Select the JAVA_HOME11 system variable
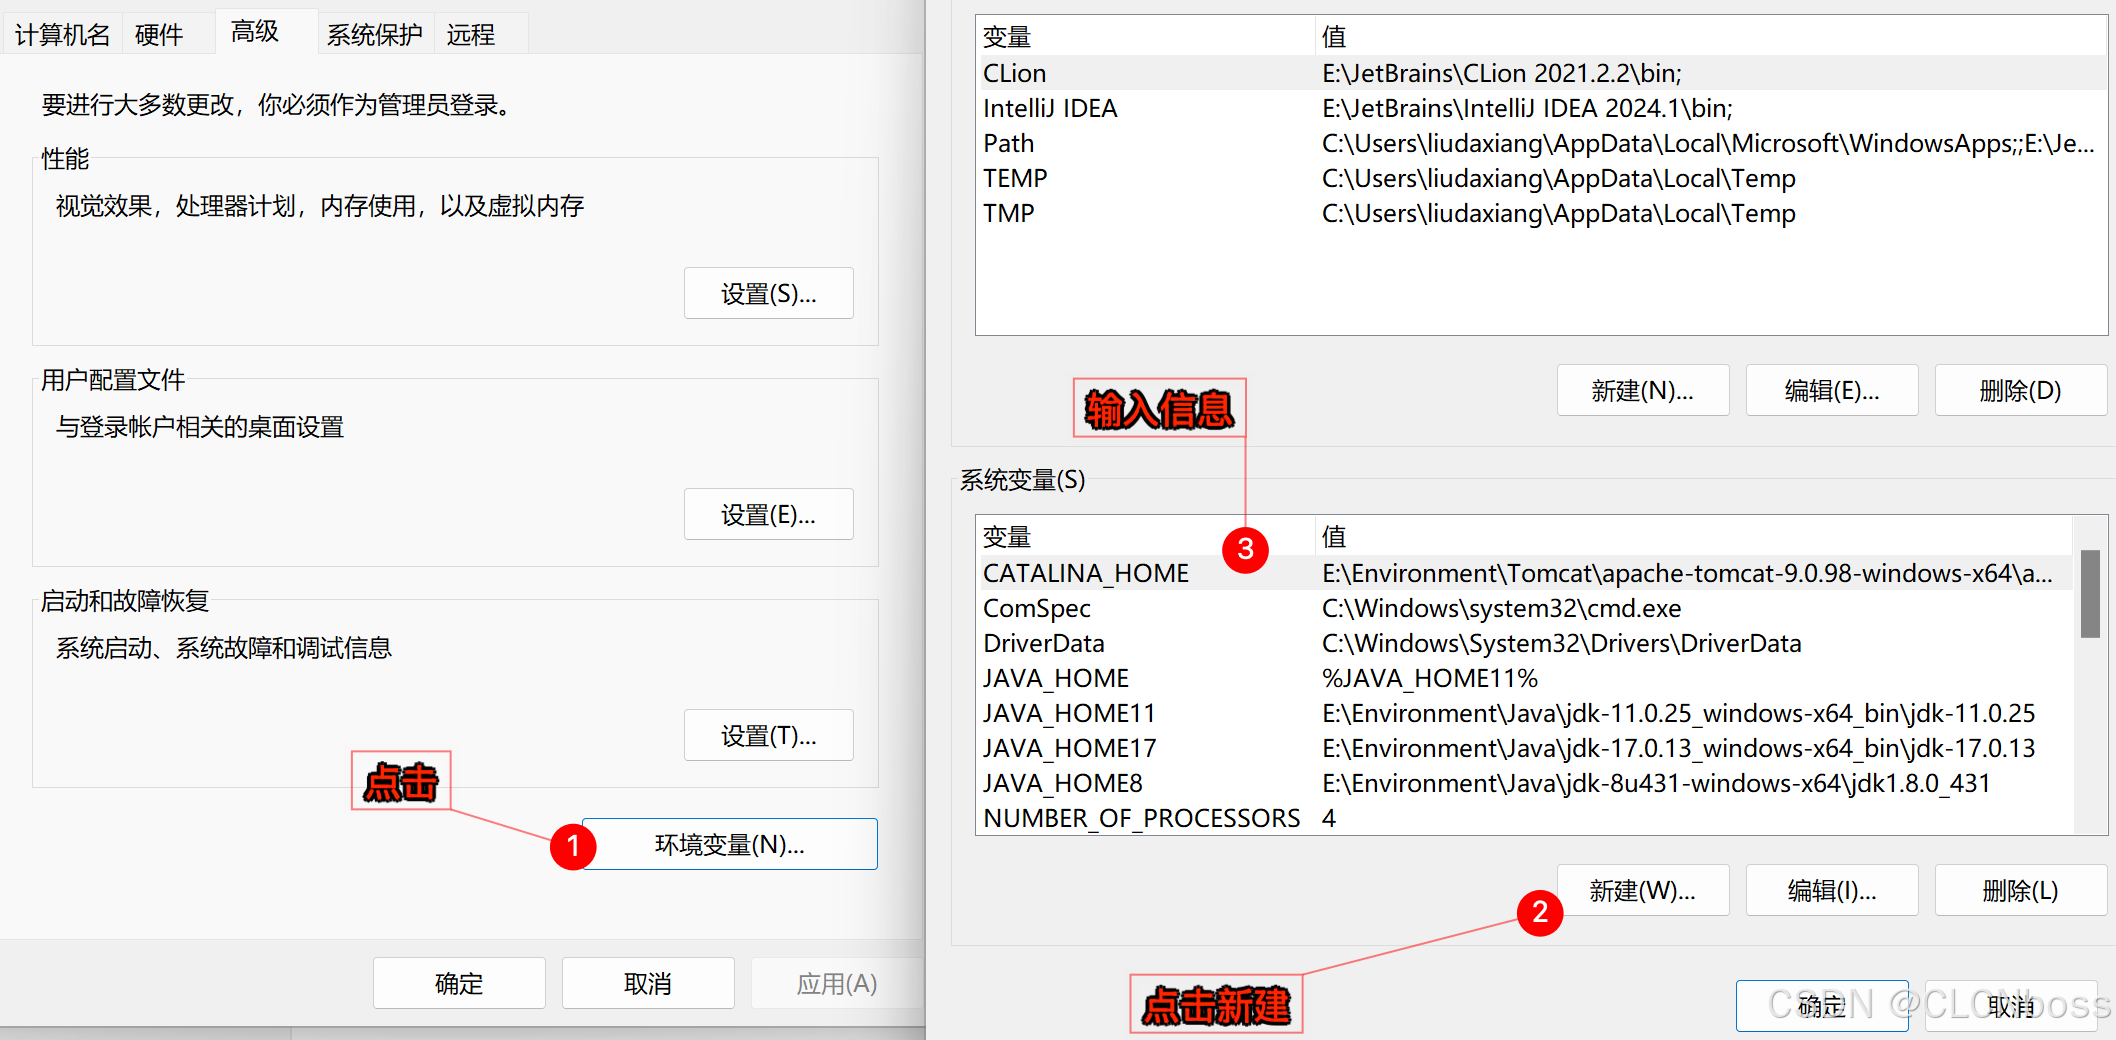 (x=1524, y=713)
